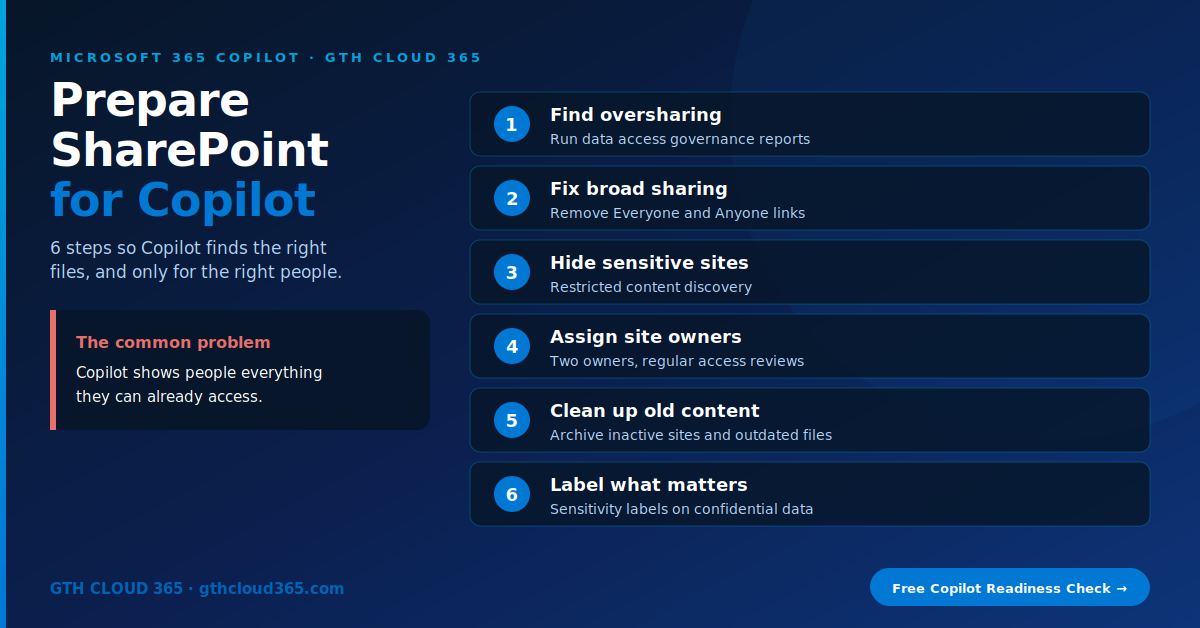Click 'Archive inactive sites and outdated files' text

pos(691,435)
